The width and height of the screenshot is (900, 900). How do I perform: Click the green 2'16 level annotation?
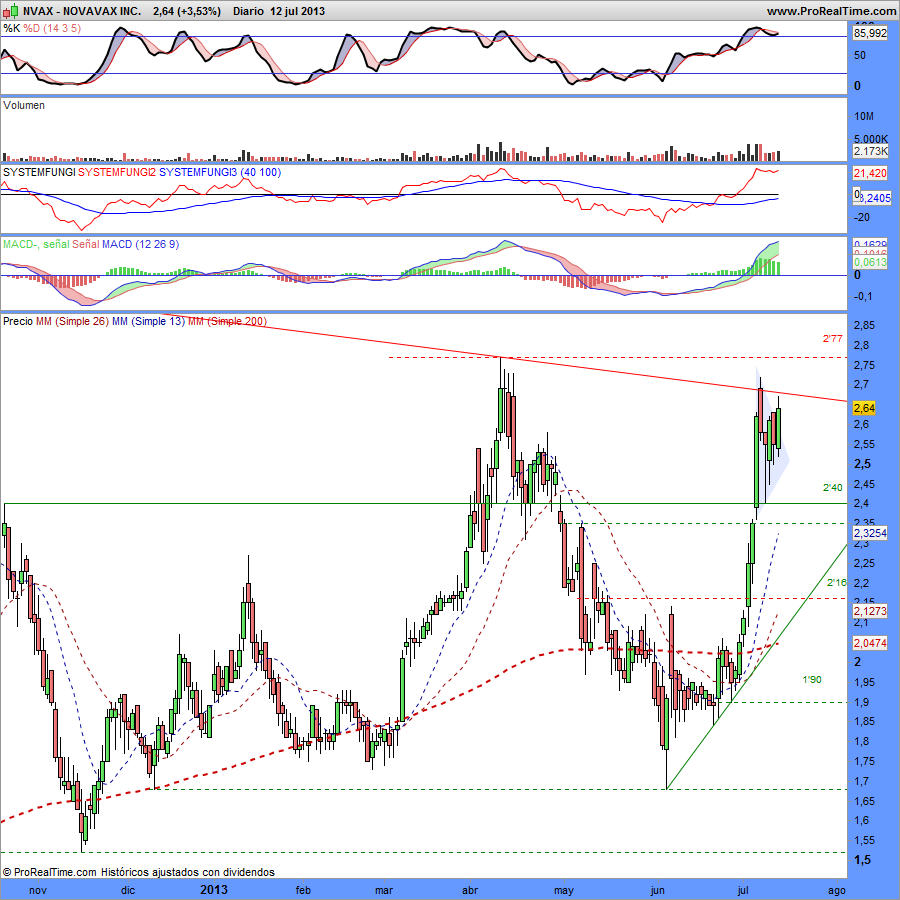837,583
